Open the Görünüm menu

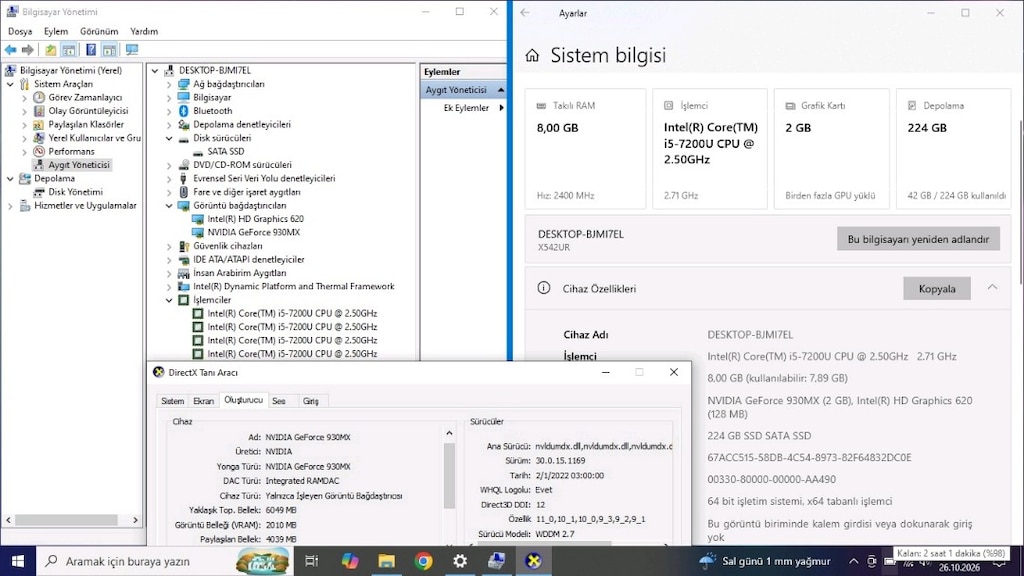point(99,31)
